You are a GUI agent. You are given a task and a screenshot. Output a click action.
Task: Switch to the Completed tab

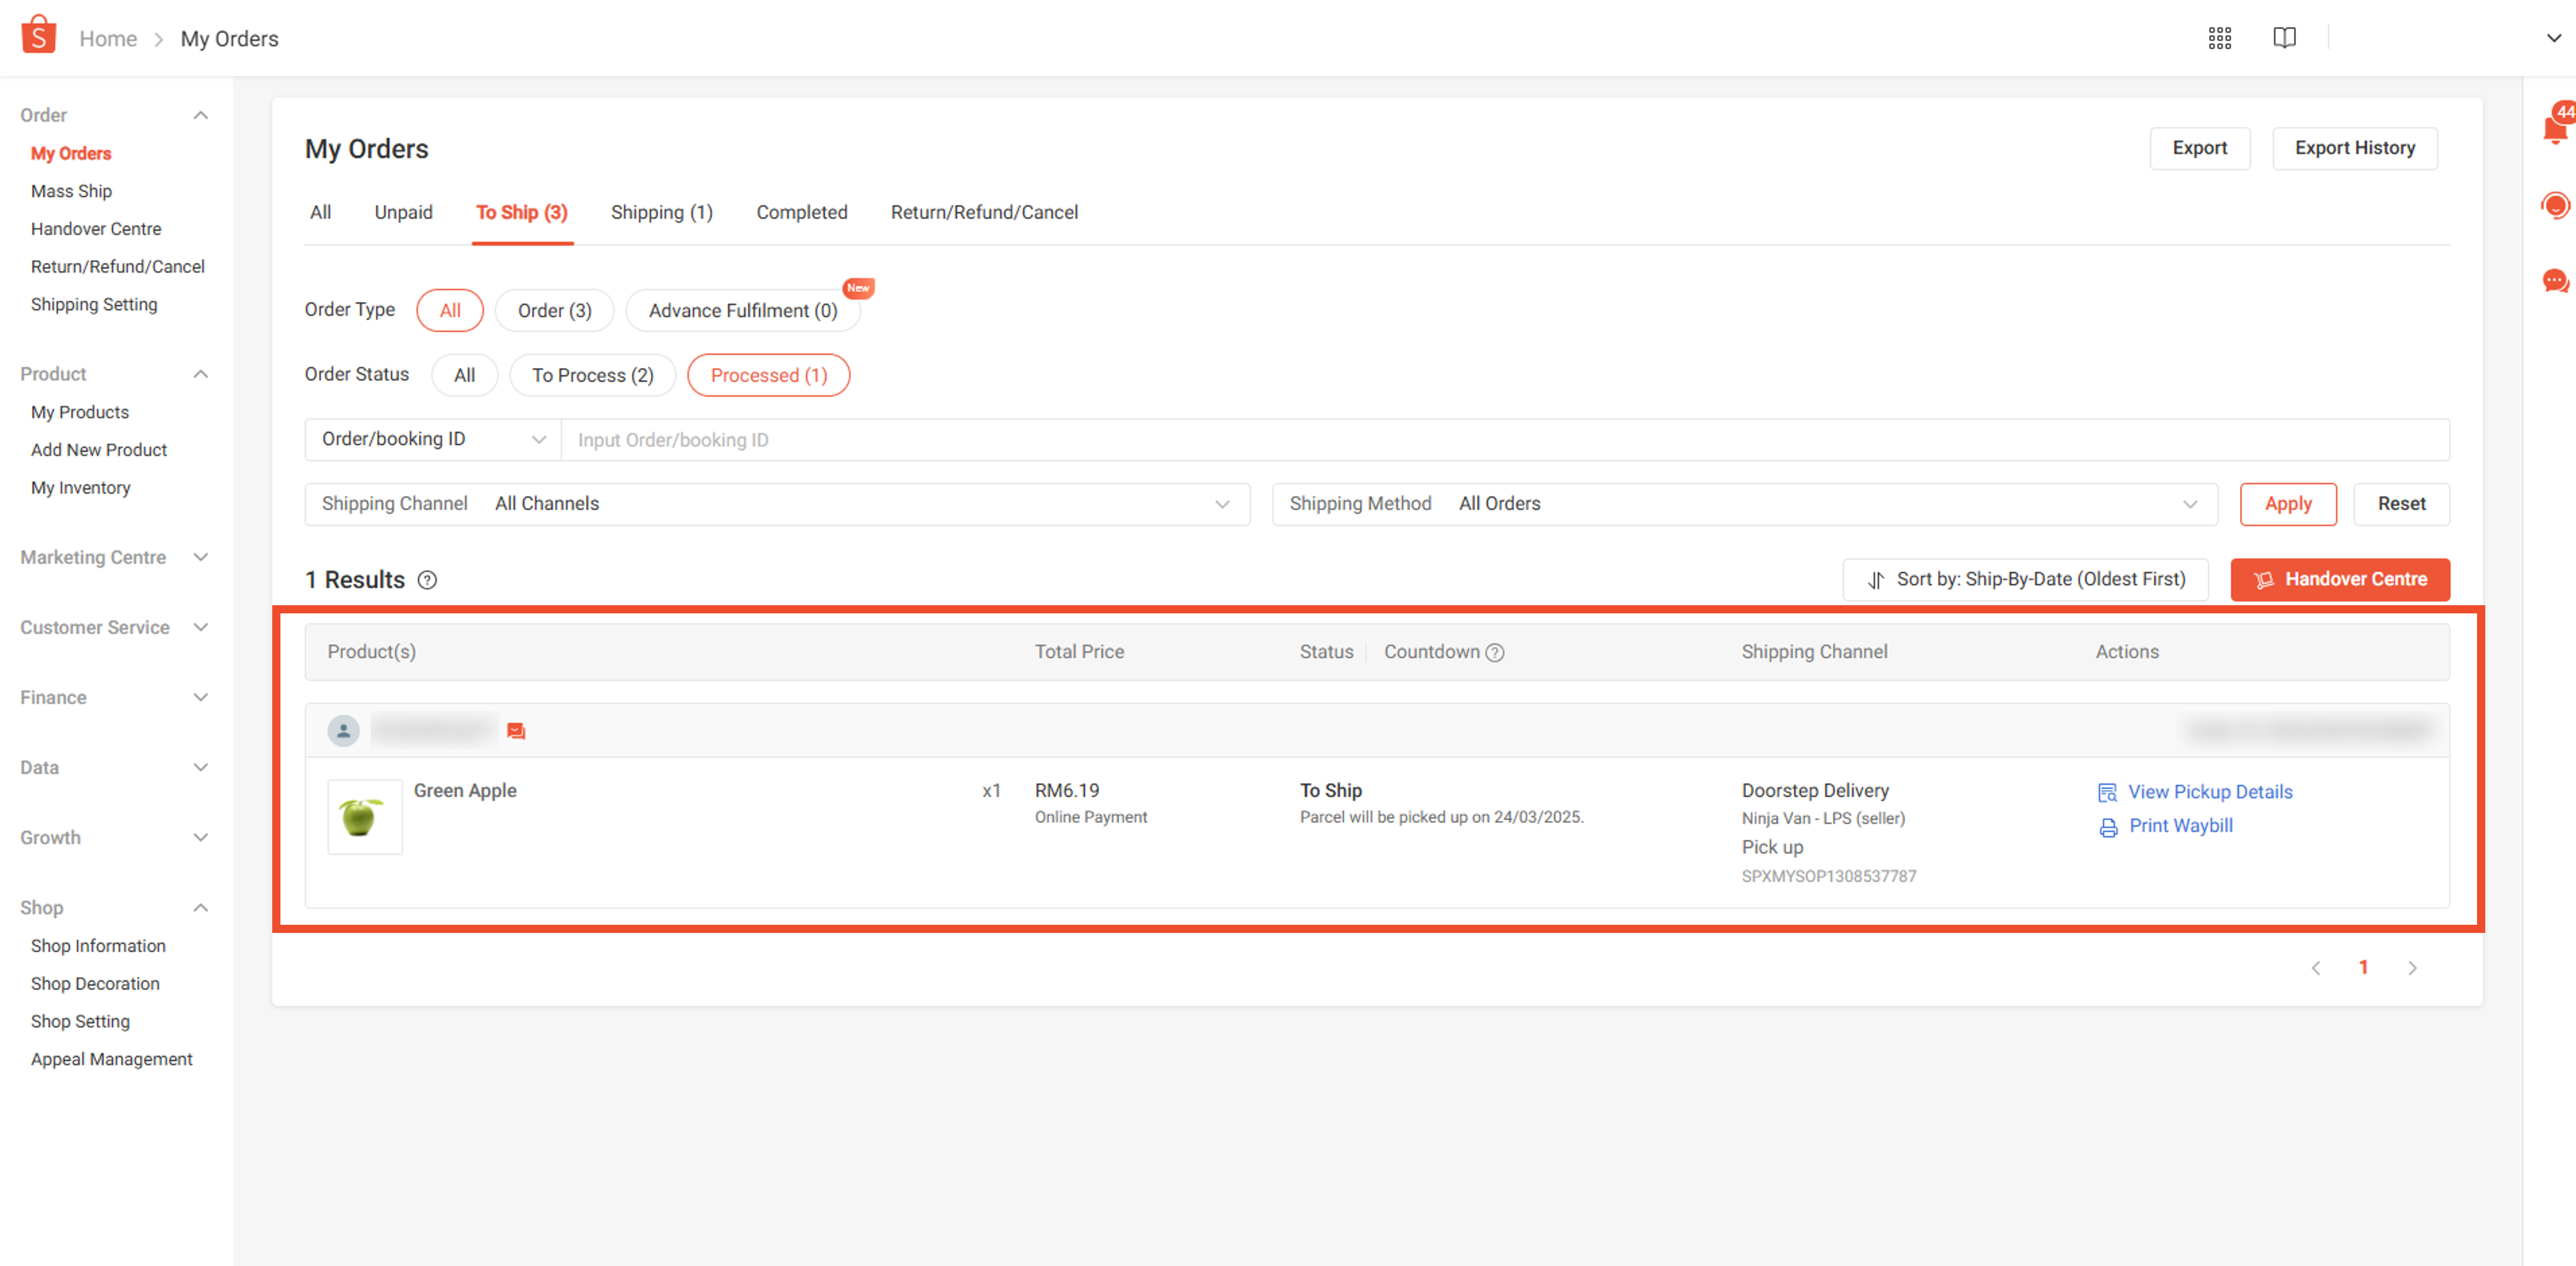(801, 212)
